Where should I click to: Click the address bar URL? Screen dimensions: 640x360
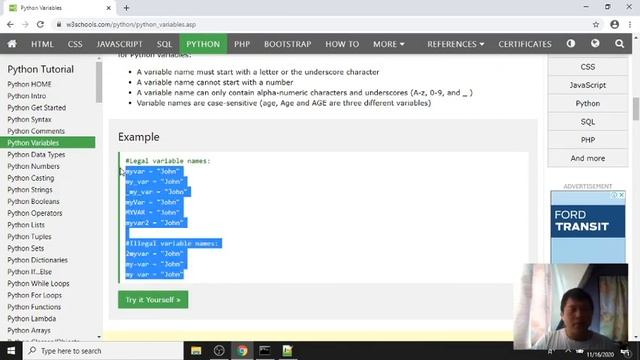(x=131, y=24)
